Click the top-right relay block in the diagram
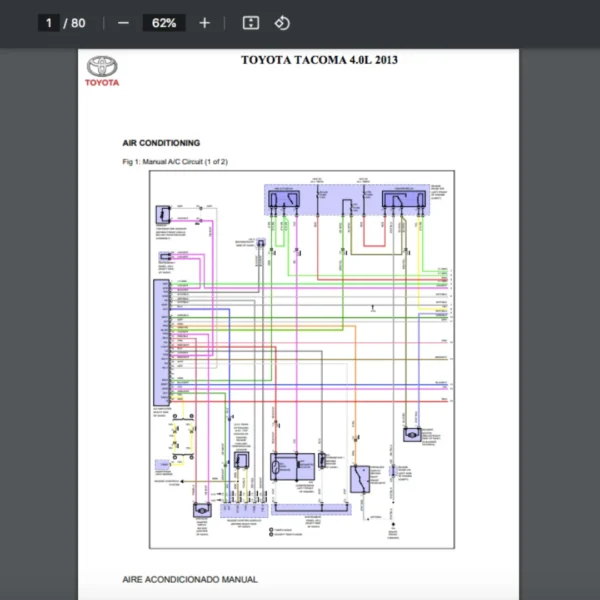The image size is (600, 600). coord(400,199)
